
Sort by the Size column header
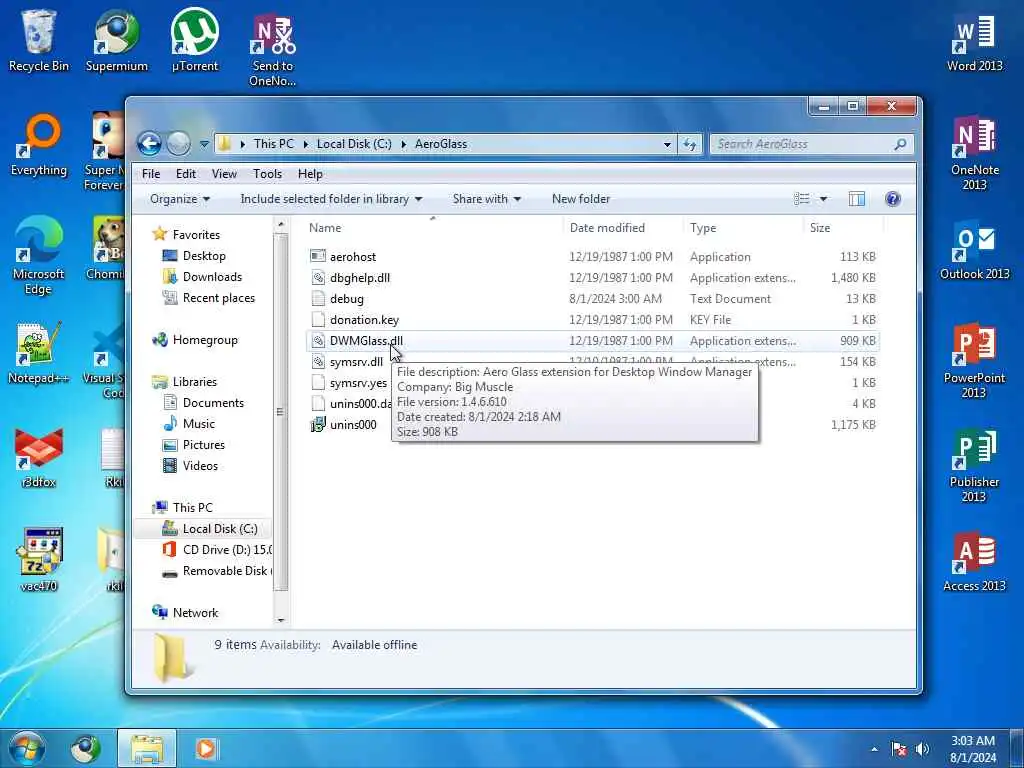point(842,228)
